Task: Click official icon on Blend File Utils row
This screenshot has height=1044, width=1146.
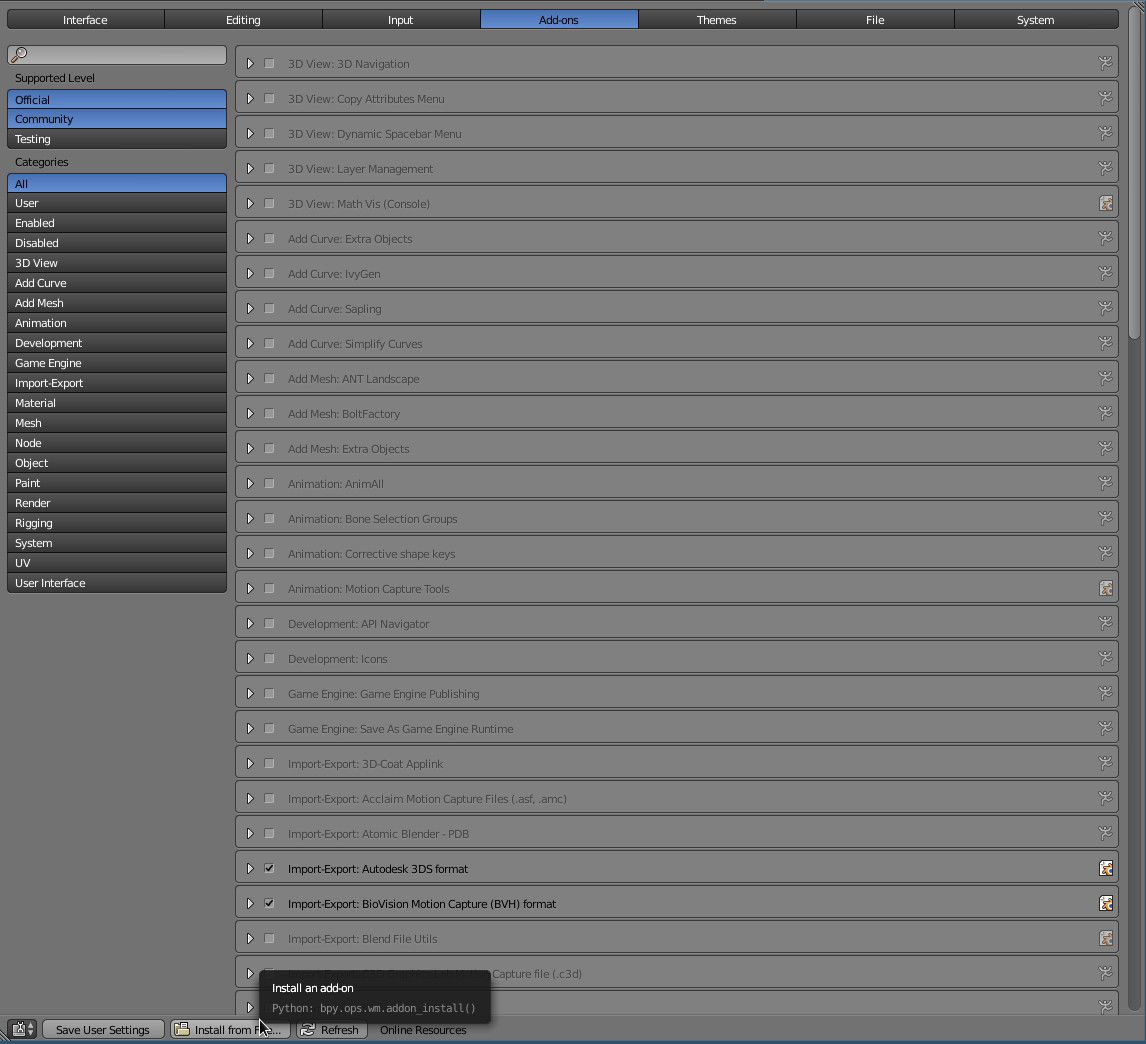Action: point(1105,939)
